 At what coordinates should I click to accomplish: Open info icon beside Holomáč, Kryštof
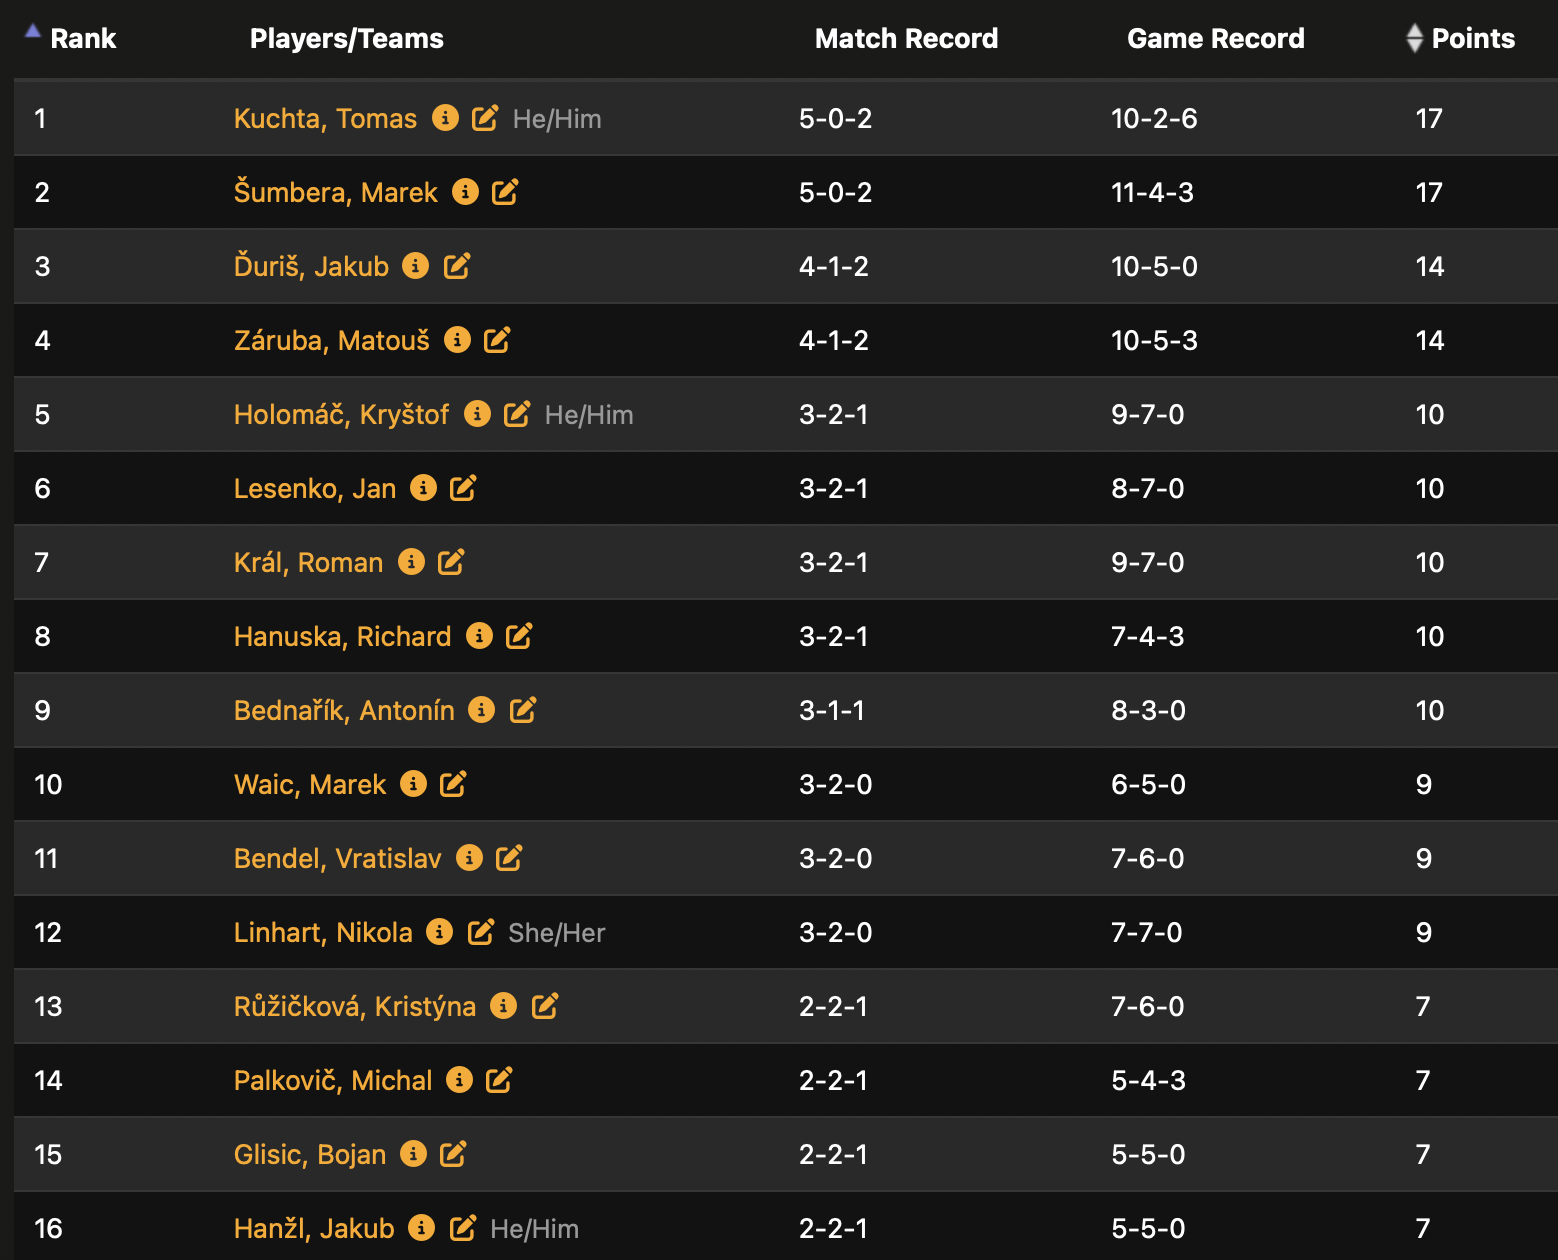click(477, 414)
